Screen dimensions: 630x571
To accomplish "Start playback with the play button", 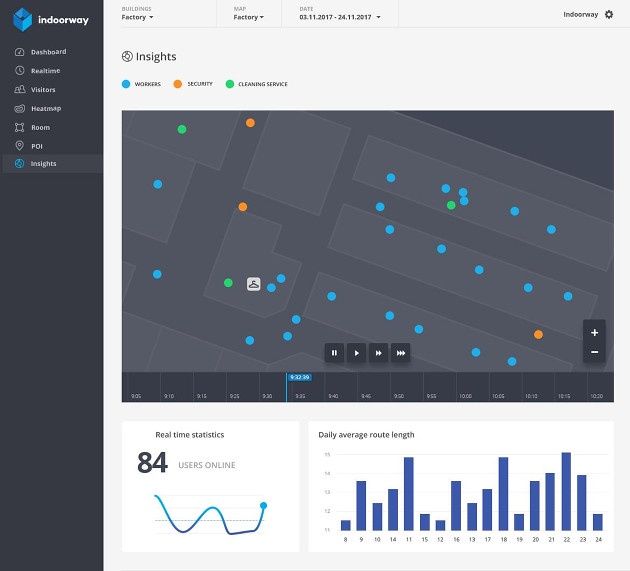I will (356, 353).
